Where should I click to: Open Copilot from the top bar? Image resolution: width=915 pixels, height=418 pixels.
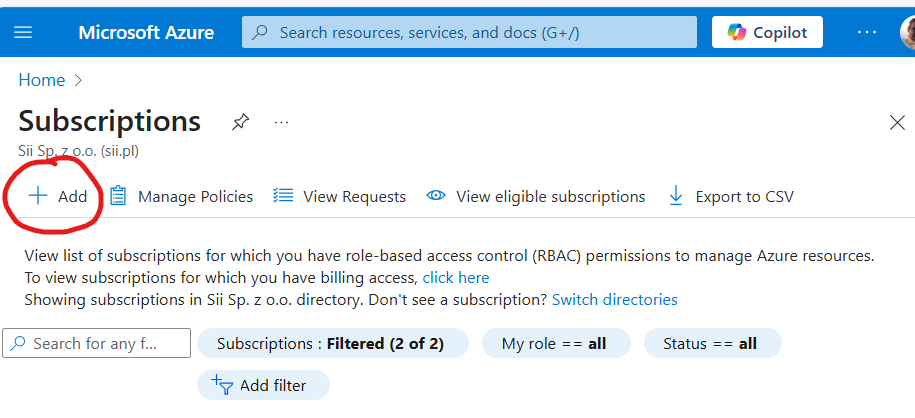coord(767,32)
